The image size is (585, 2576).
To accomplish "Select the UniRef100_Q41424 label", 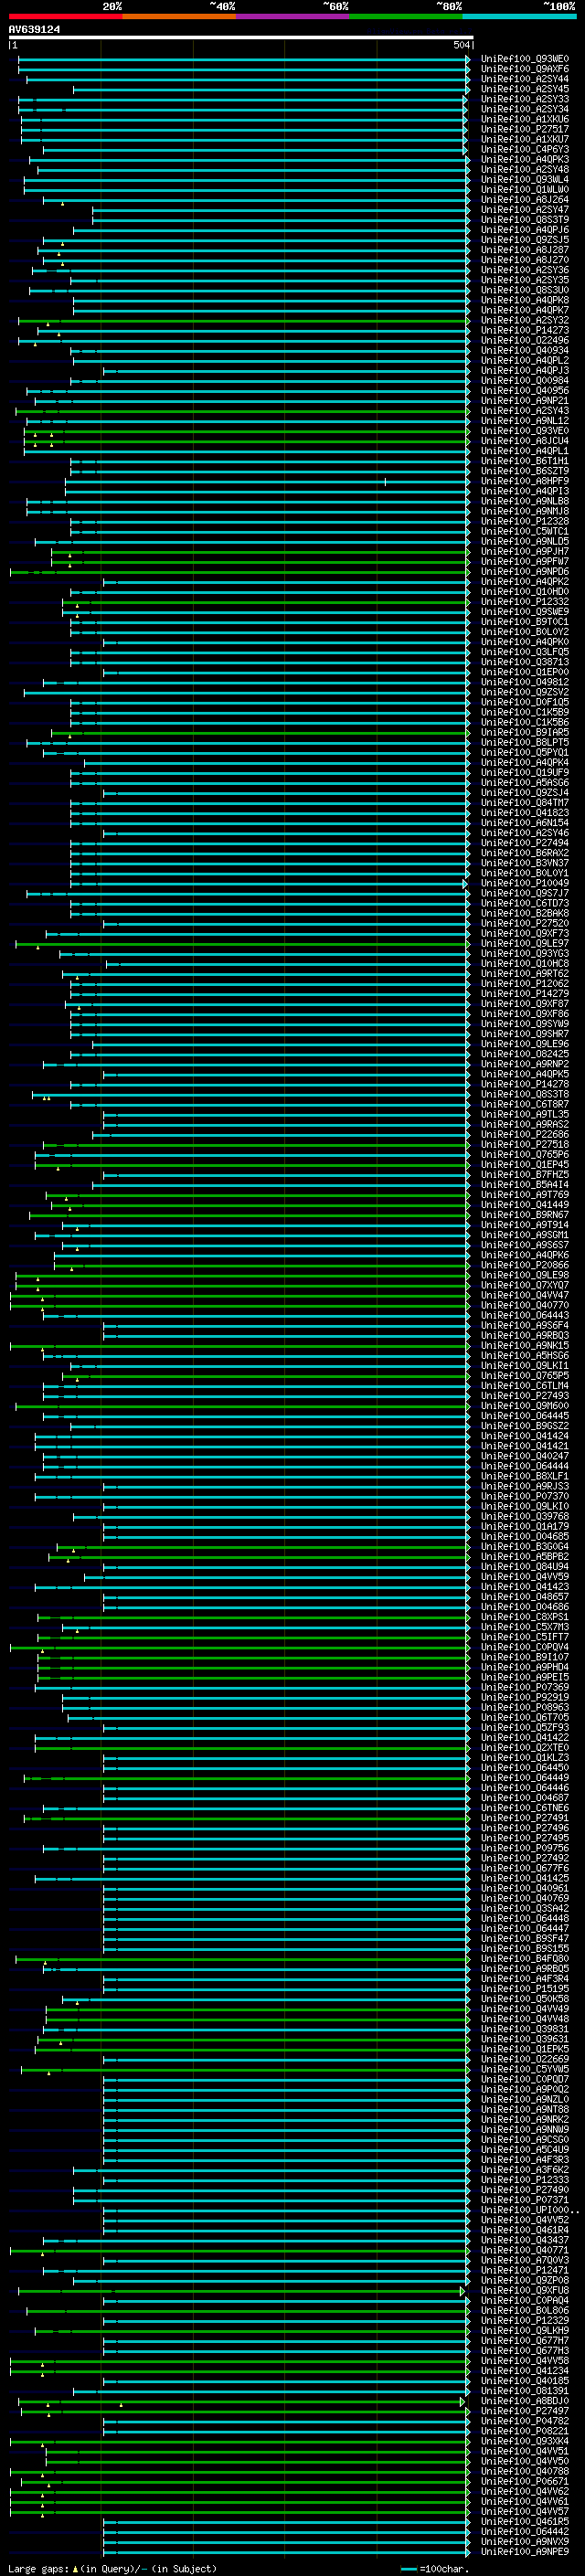I will pyautogui.click(x=525, y=1436).
